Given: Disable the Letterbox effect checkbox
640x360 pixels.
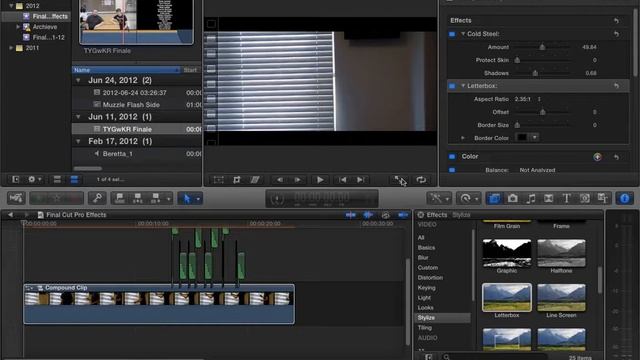Looking at the screenshot, I should 452,86.
